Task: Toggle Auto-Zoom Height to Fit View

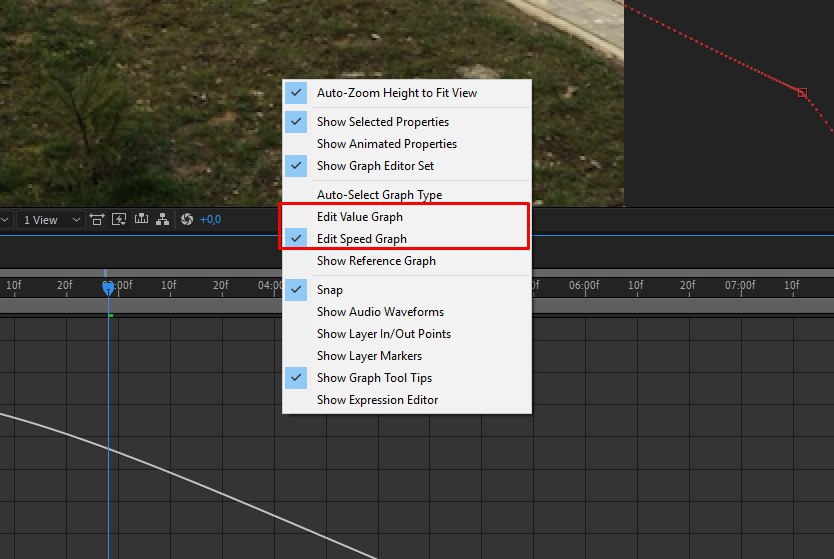Action: click(406, 93)
